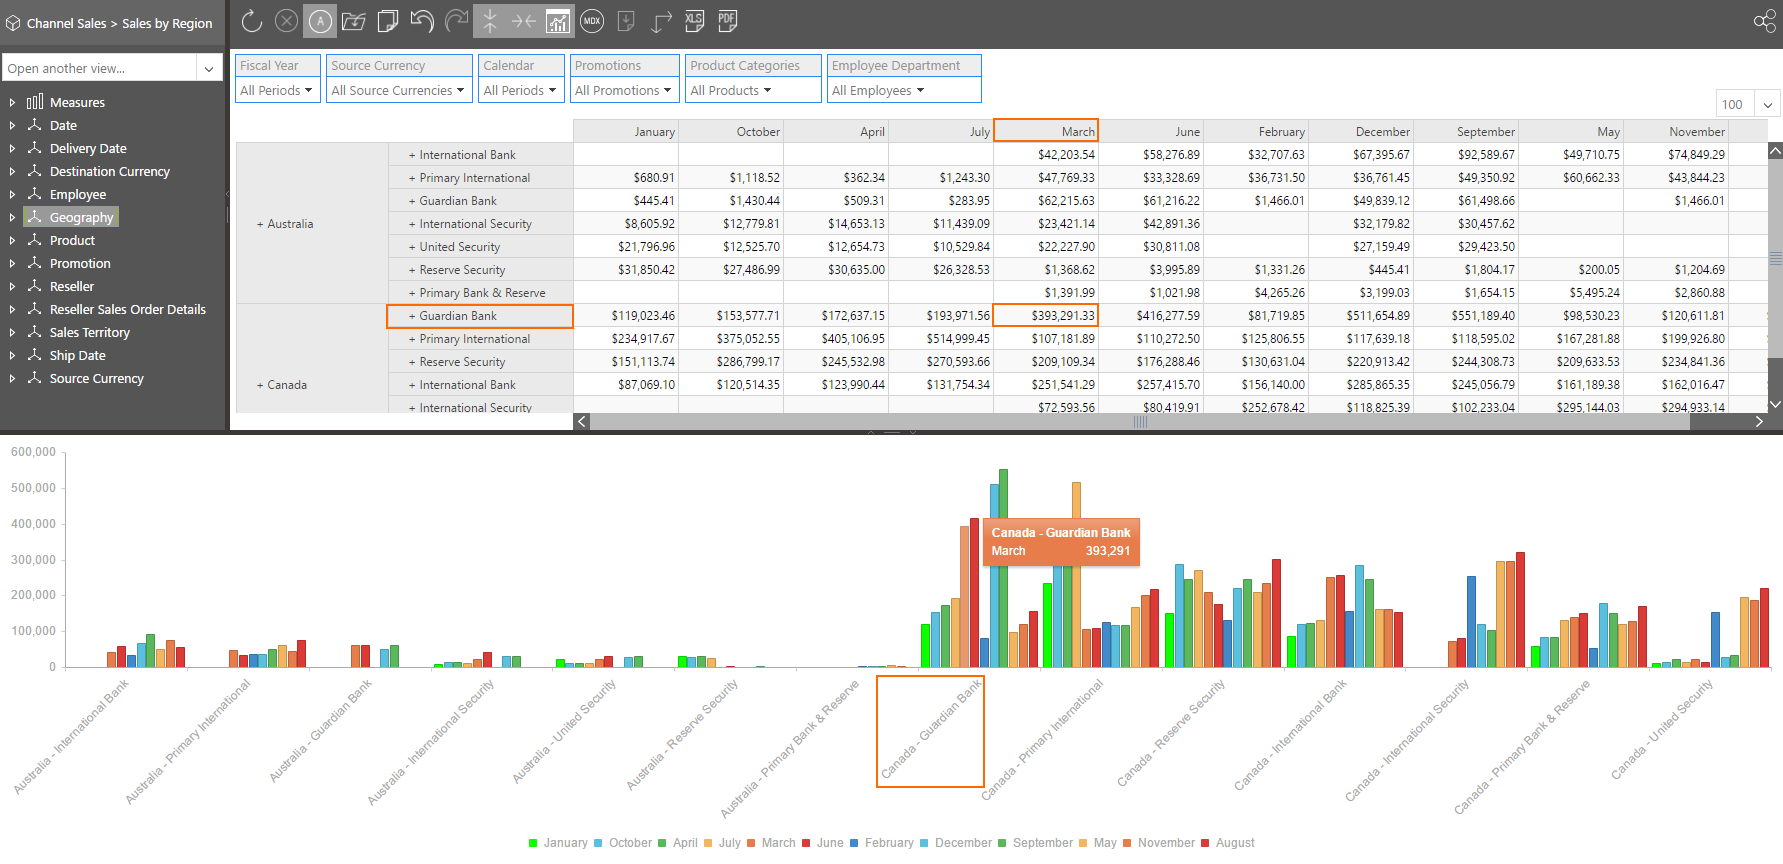Image resolution: width=1783 pixels, height=864 pixels.
Task: Click the grid horizontal scrollbar thumb
Action: point(1140,422)
